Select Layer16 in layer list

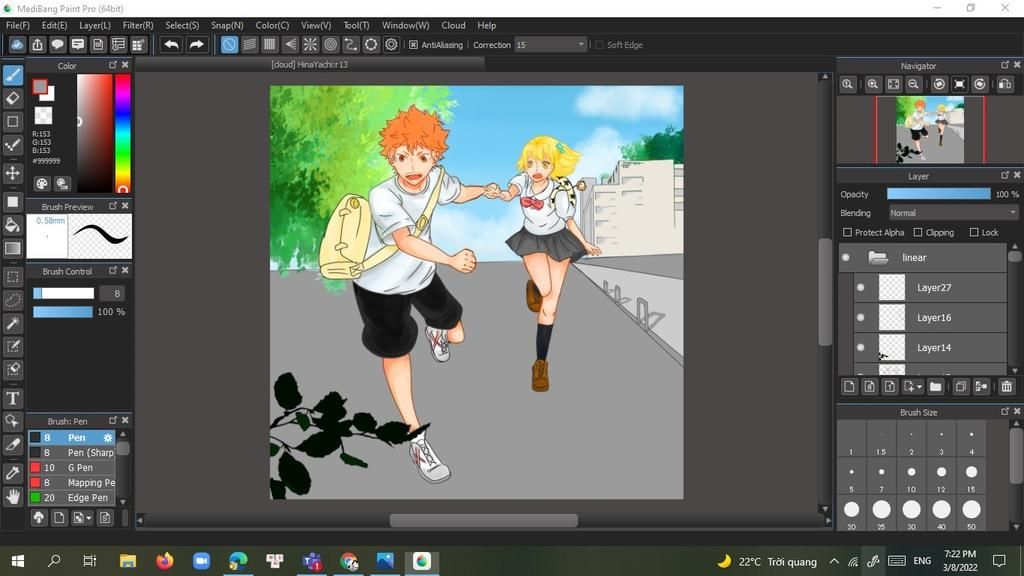pos(931,317)
